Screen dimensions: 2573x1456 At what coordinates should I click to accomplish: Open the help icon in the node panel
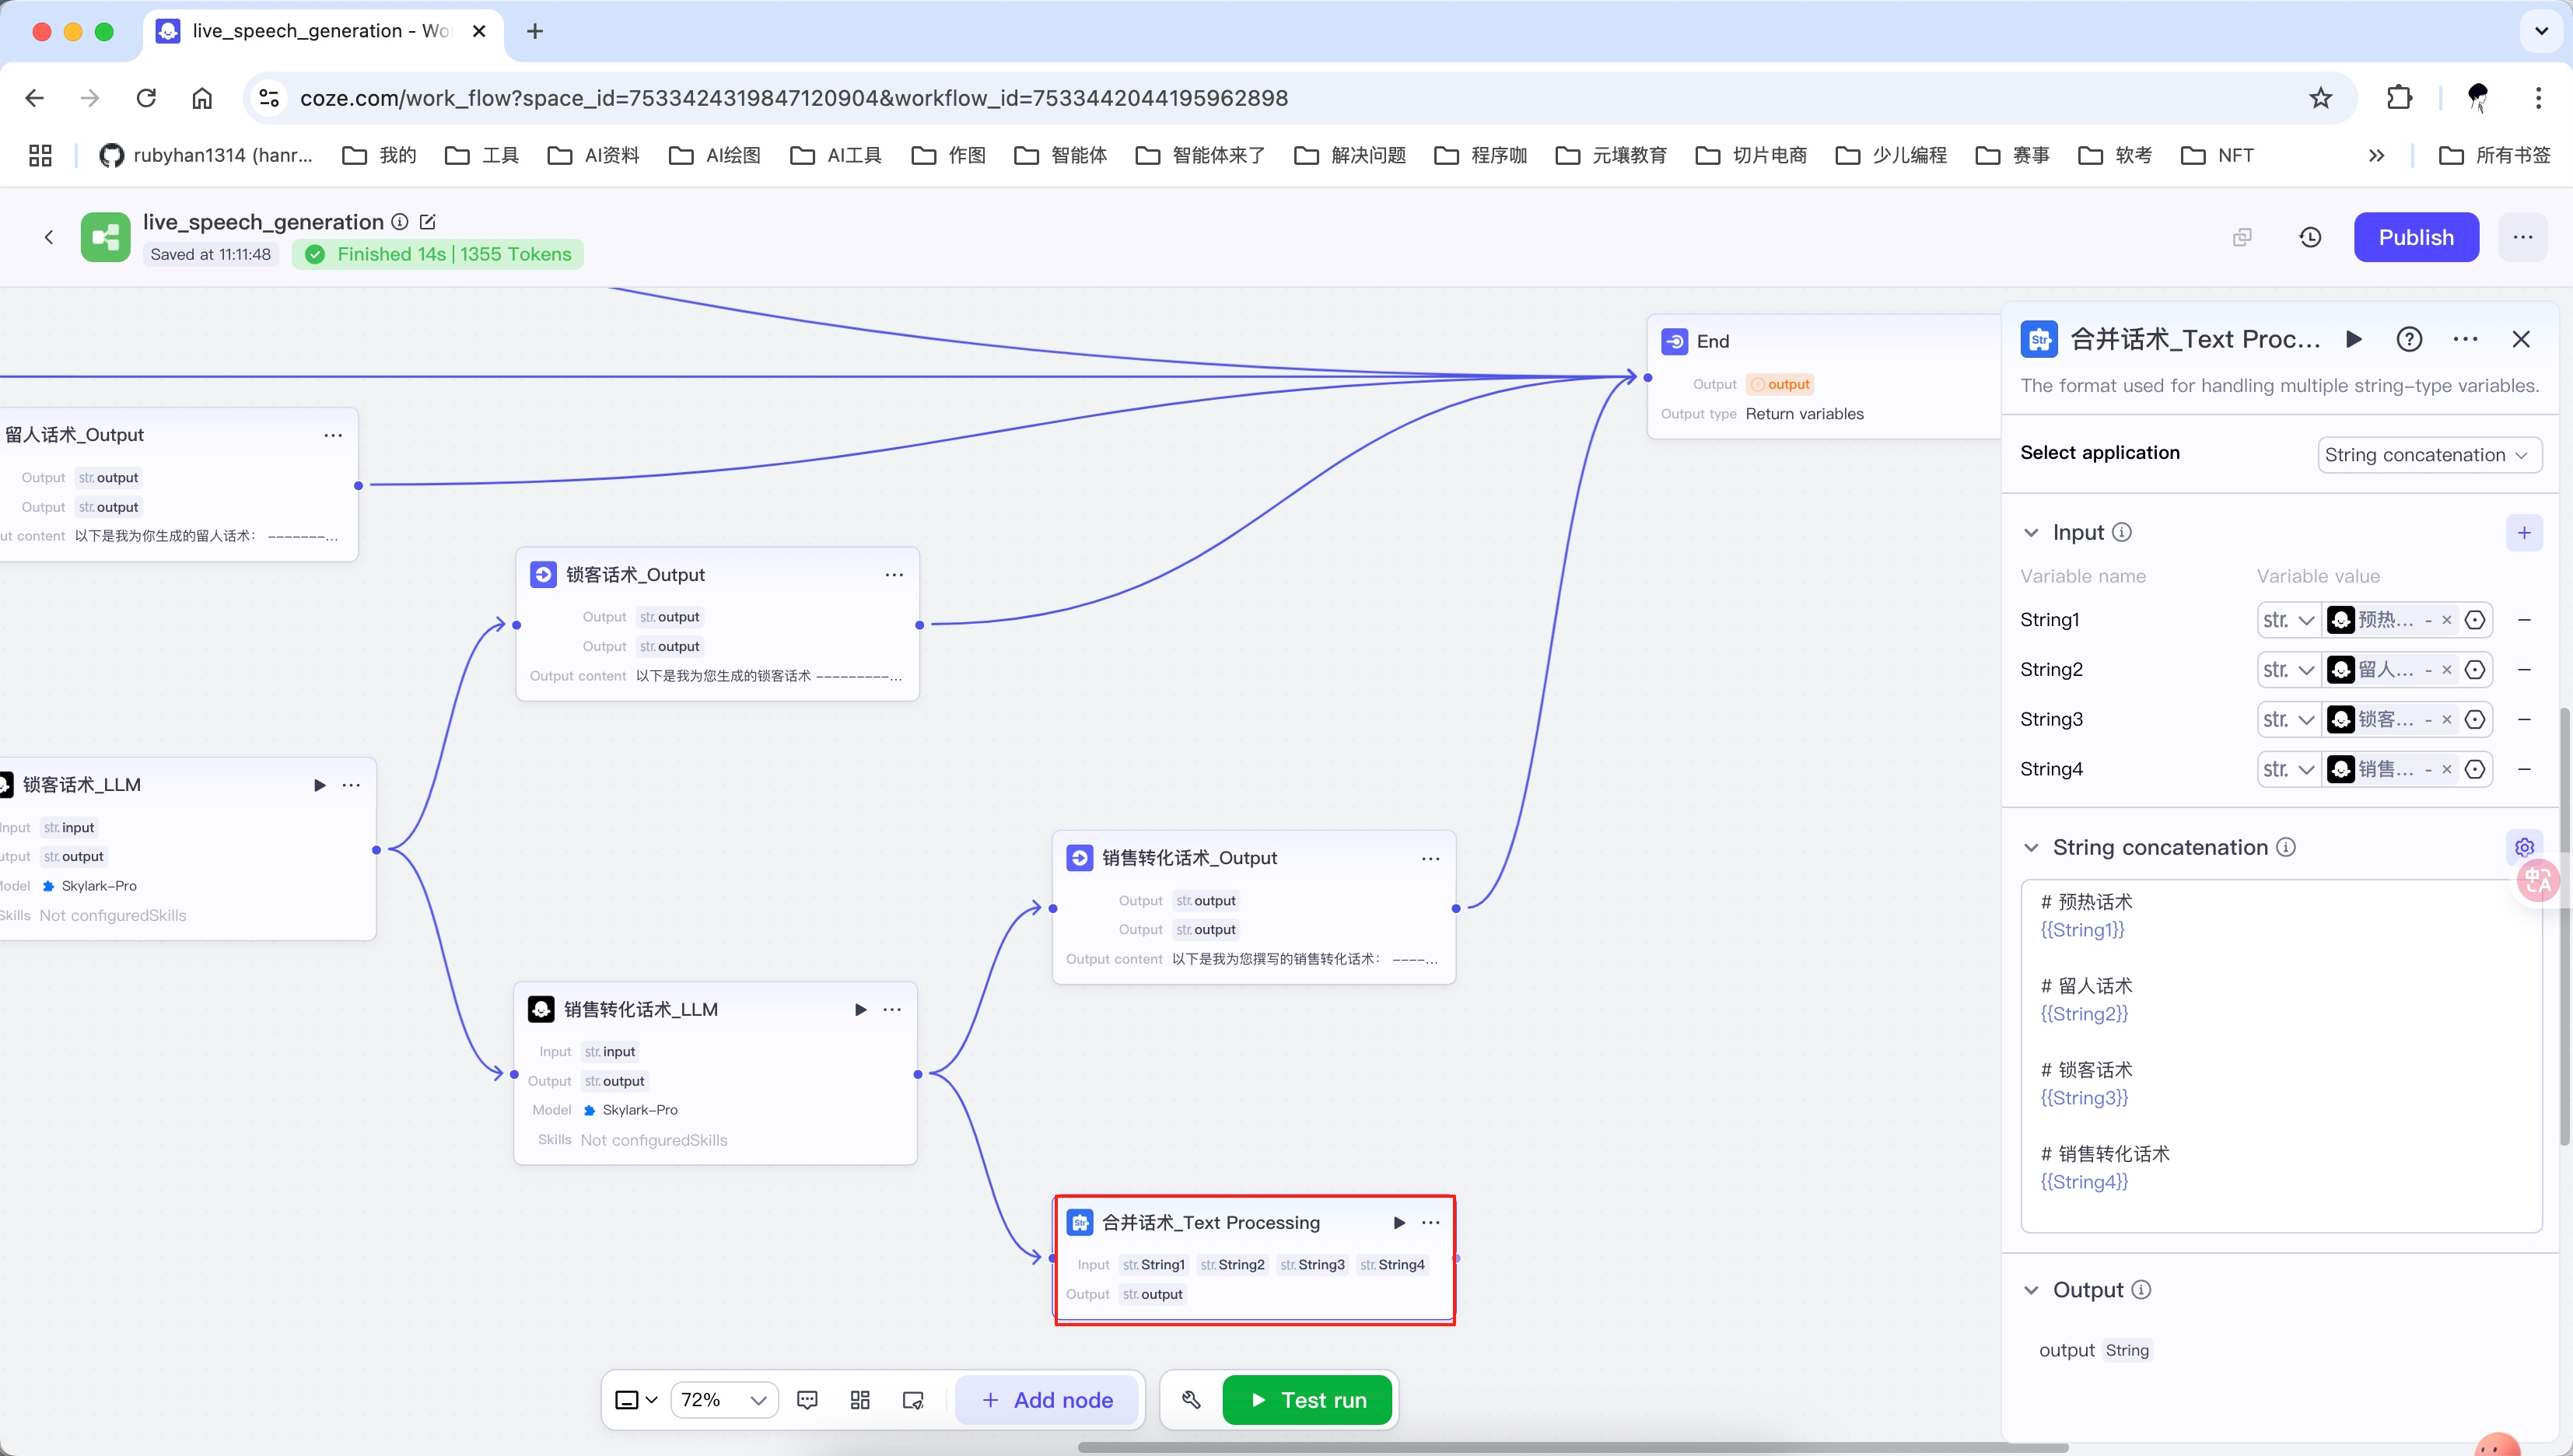2409,339
